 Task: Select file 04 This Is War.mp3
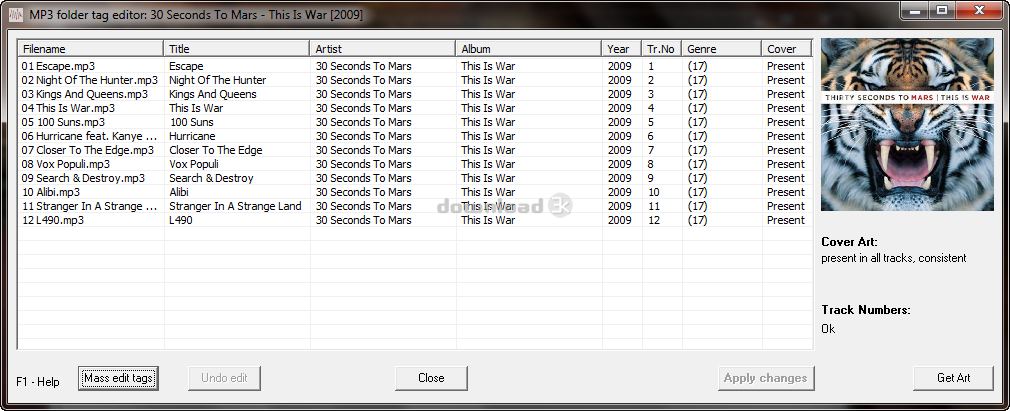68,108
